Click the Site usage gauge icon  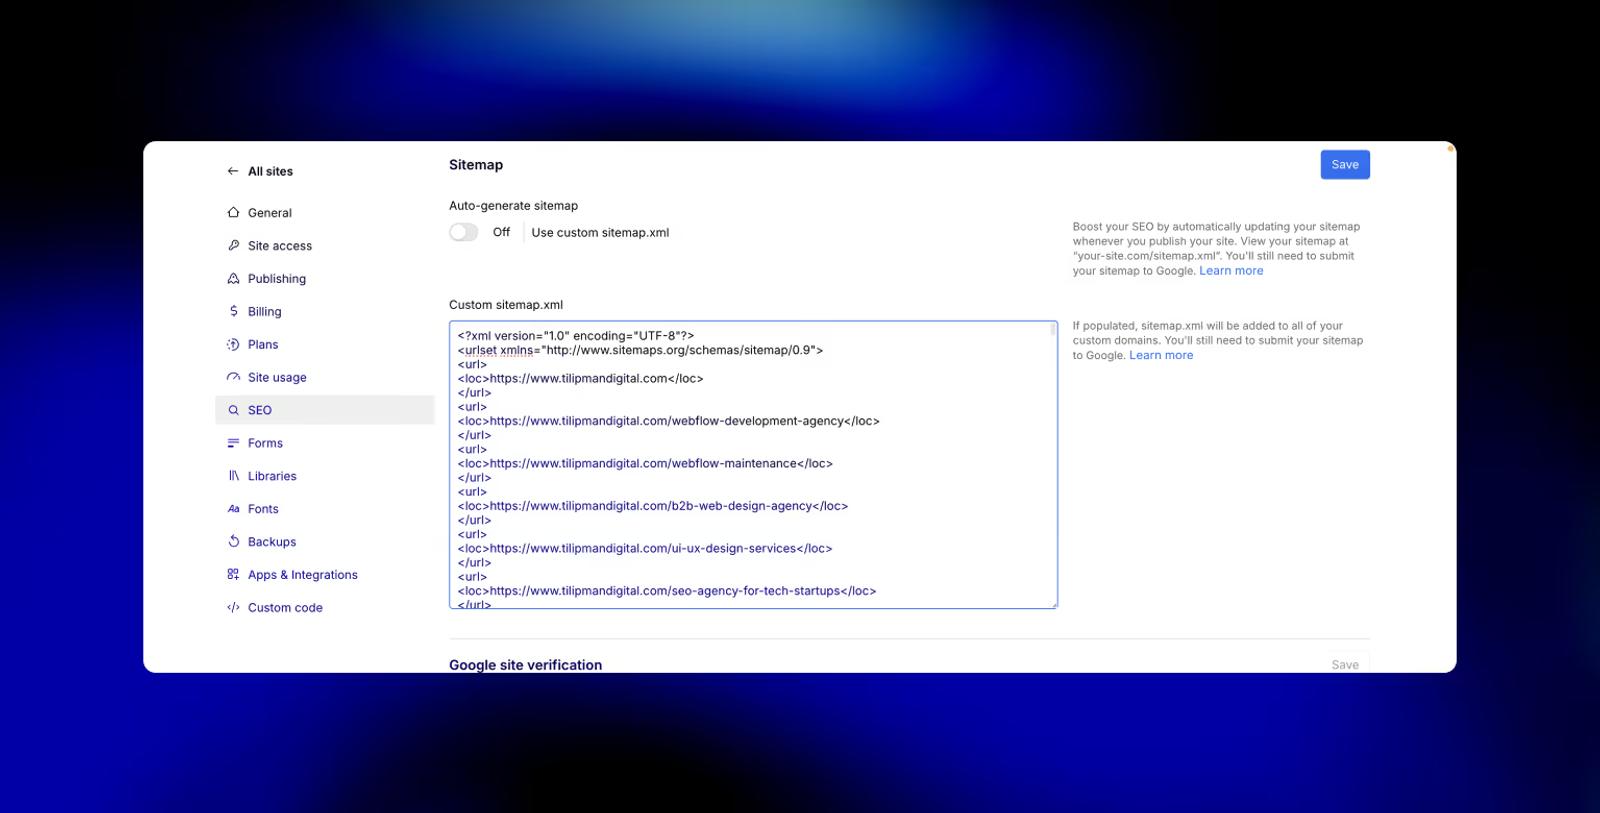[x=233, y=377]
